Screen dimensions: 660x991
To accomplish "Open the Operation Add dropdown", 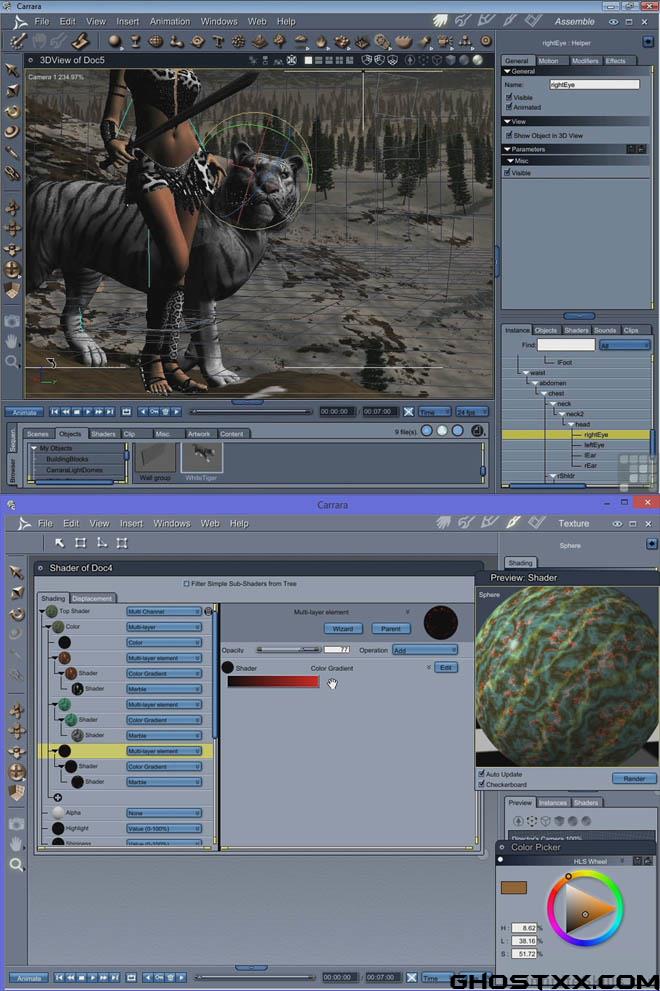I will pyautogui.click(x=424, y=650).
